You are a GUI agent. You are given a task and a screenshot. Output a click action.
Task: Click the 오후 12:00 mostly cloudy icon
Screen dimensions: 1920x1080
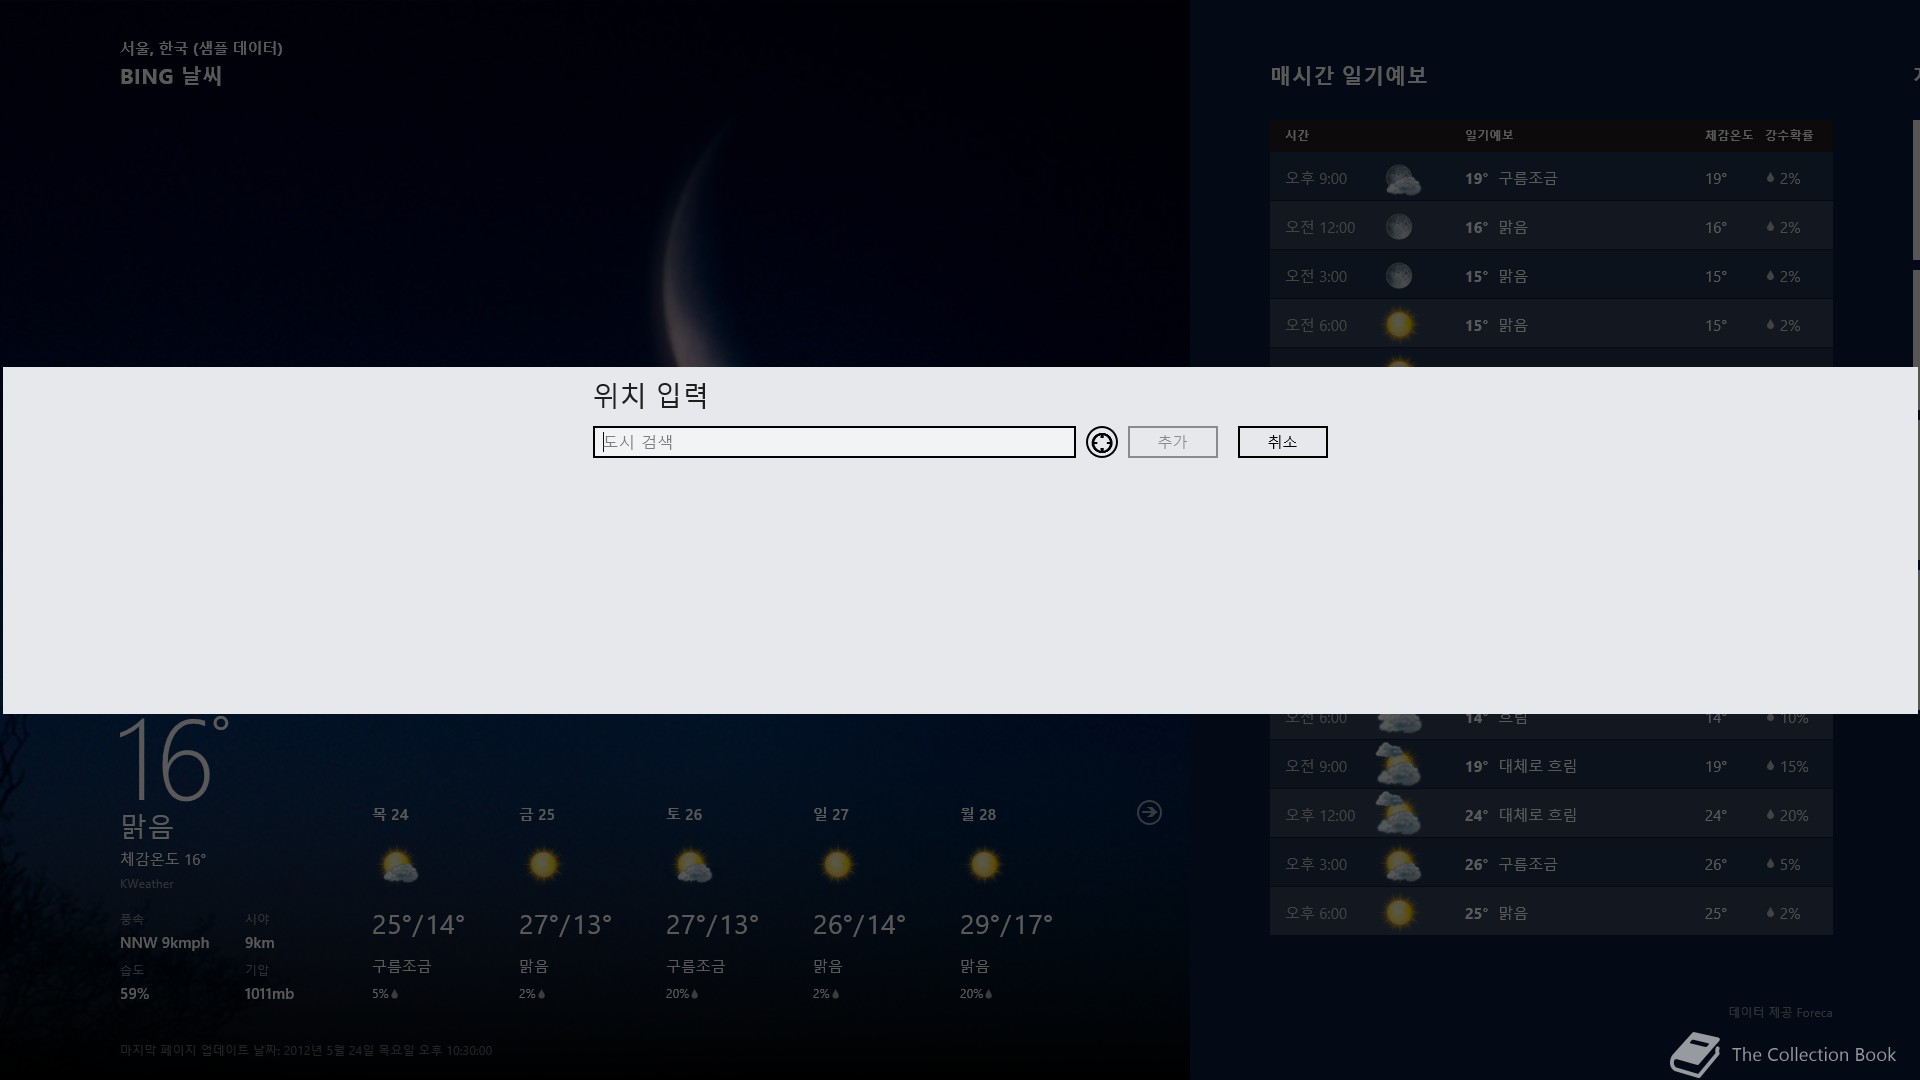[1398, 815]
